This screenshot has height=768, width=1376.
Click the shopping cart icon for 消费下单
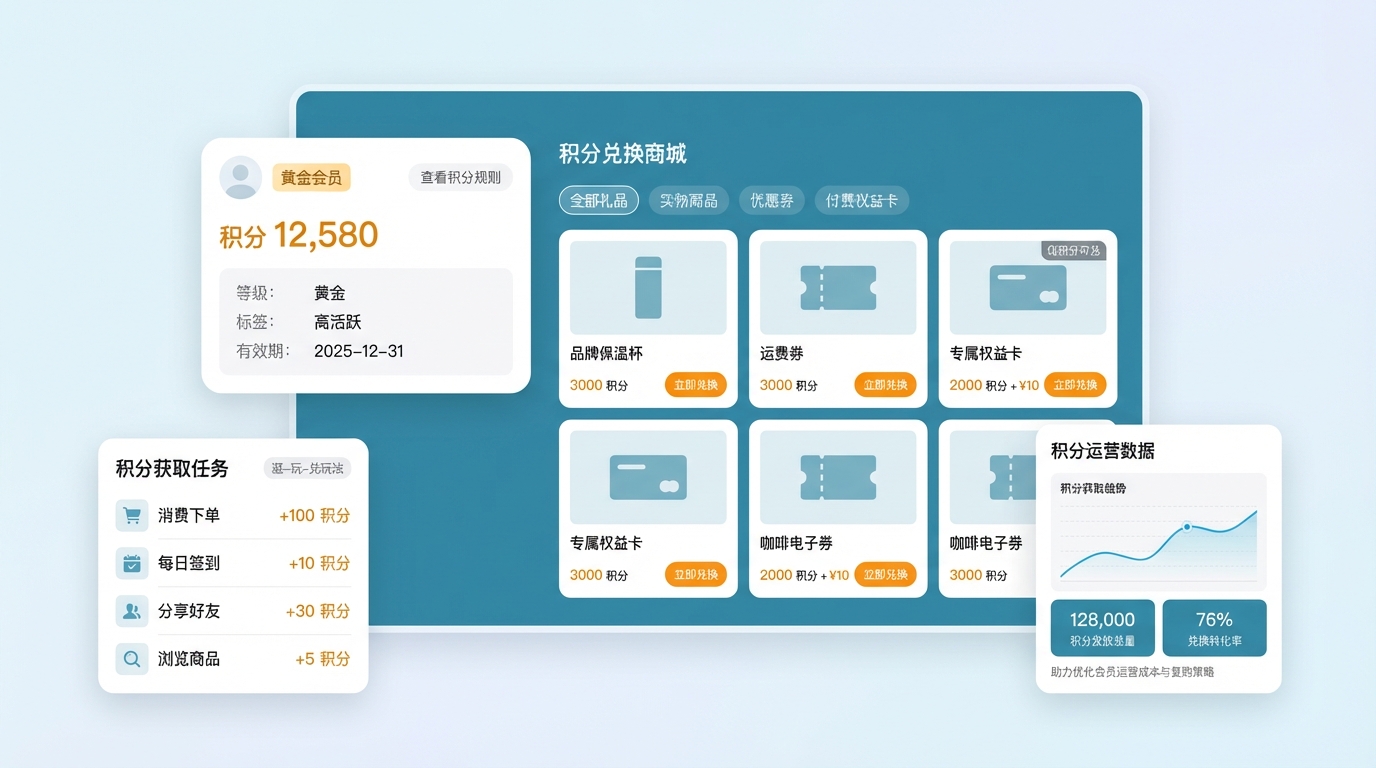[x=132, y=516]
